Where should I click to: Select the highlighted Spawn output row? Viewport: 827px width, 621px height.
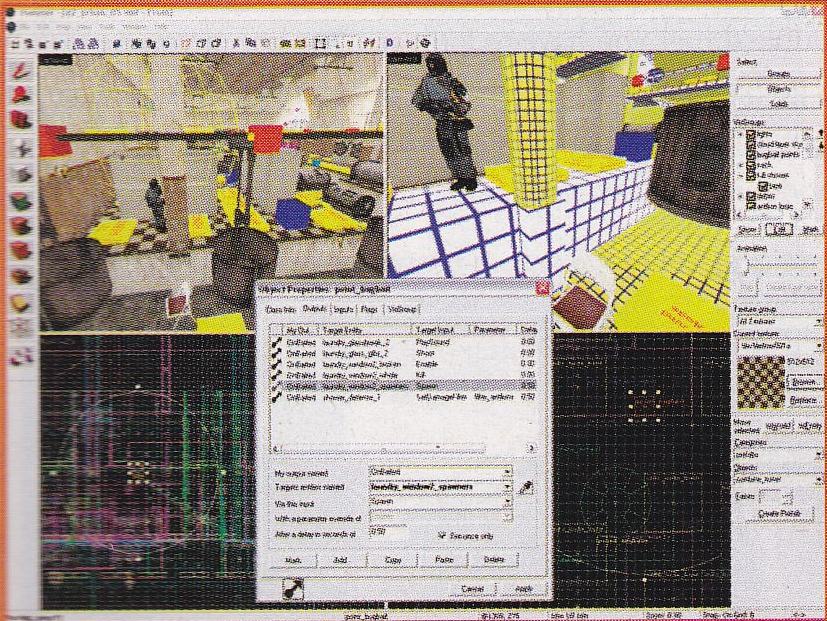[x=405, y=386]
